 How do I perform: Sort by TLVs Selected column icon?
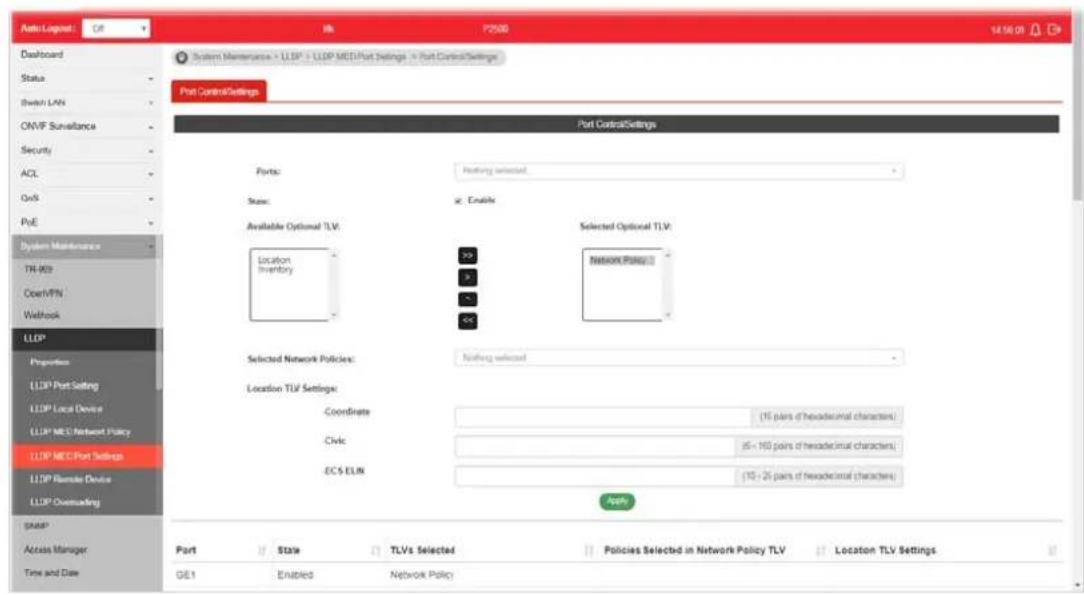[x=589, y=551]
